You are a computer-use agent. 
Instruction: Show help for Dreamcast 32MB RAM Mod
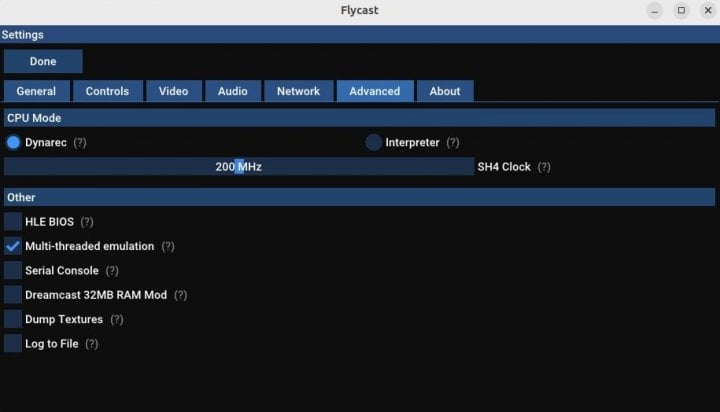tap(181, 295)
